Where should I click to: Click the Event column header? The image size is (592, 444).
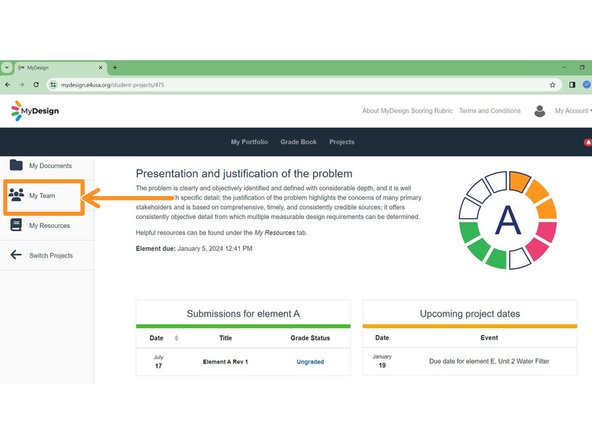[489, 338]
